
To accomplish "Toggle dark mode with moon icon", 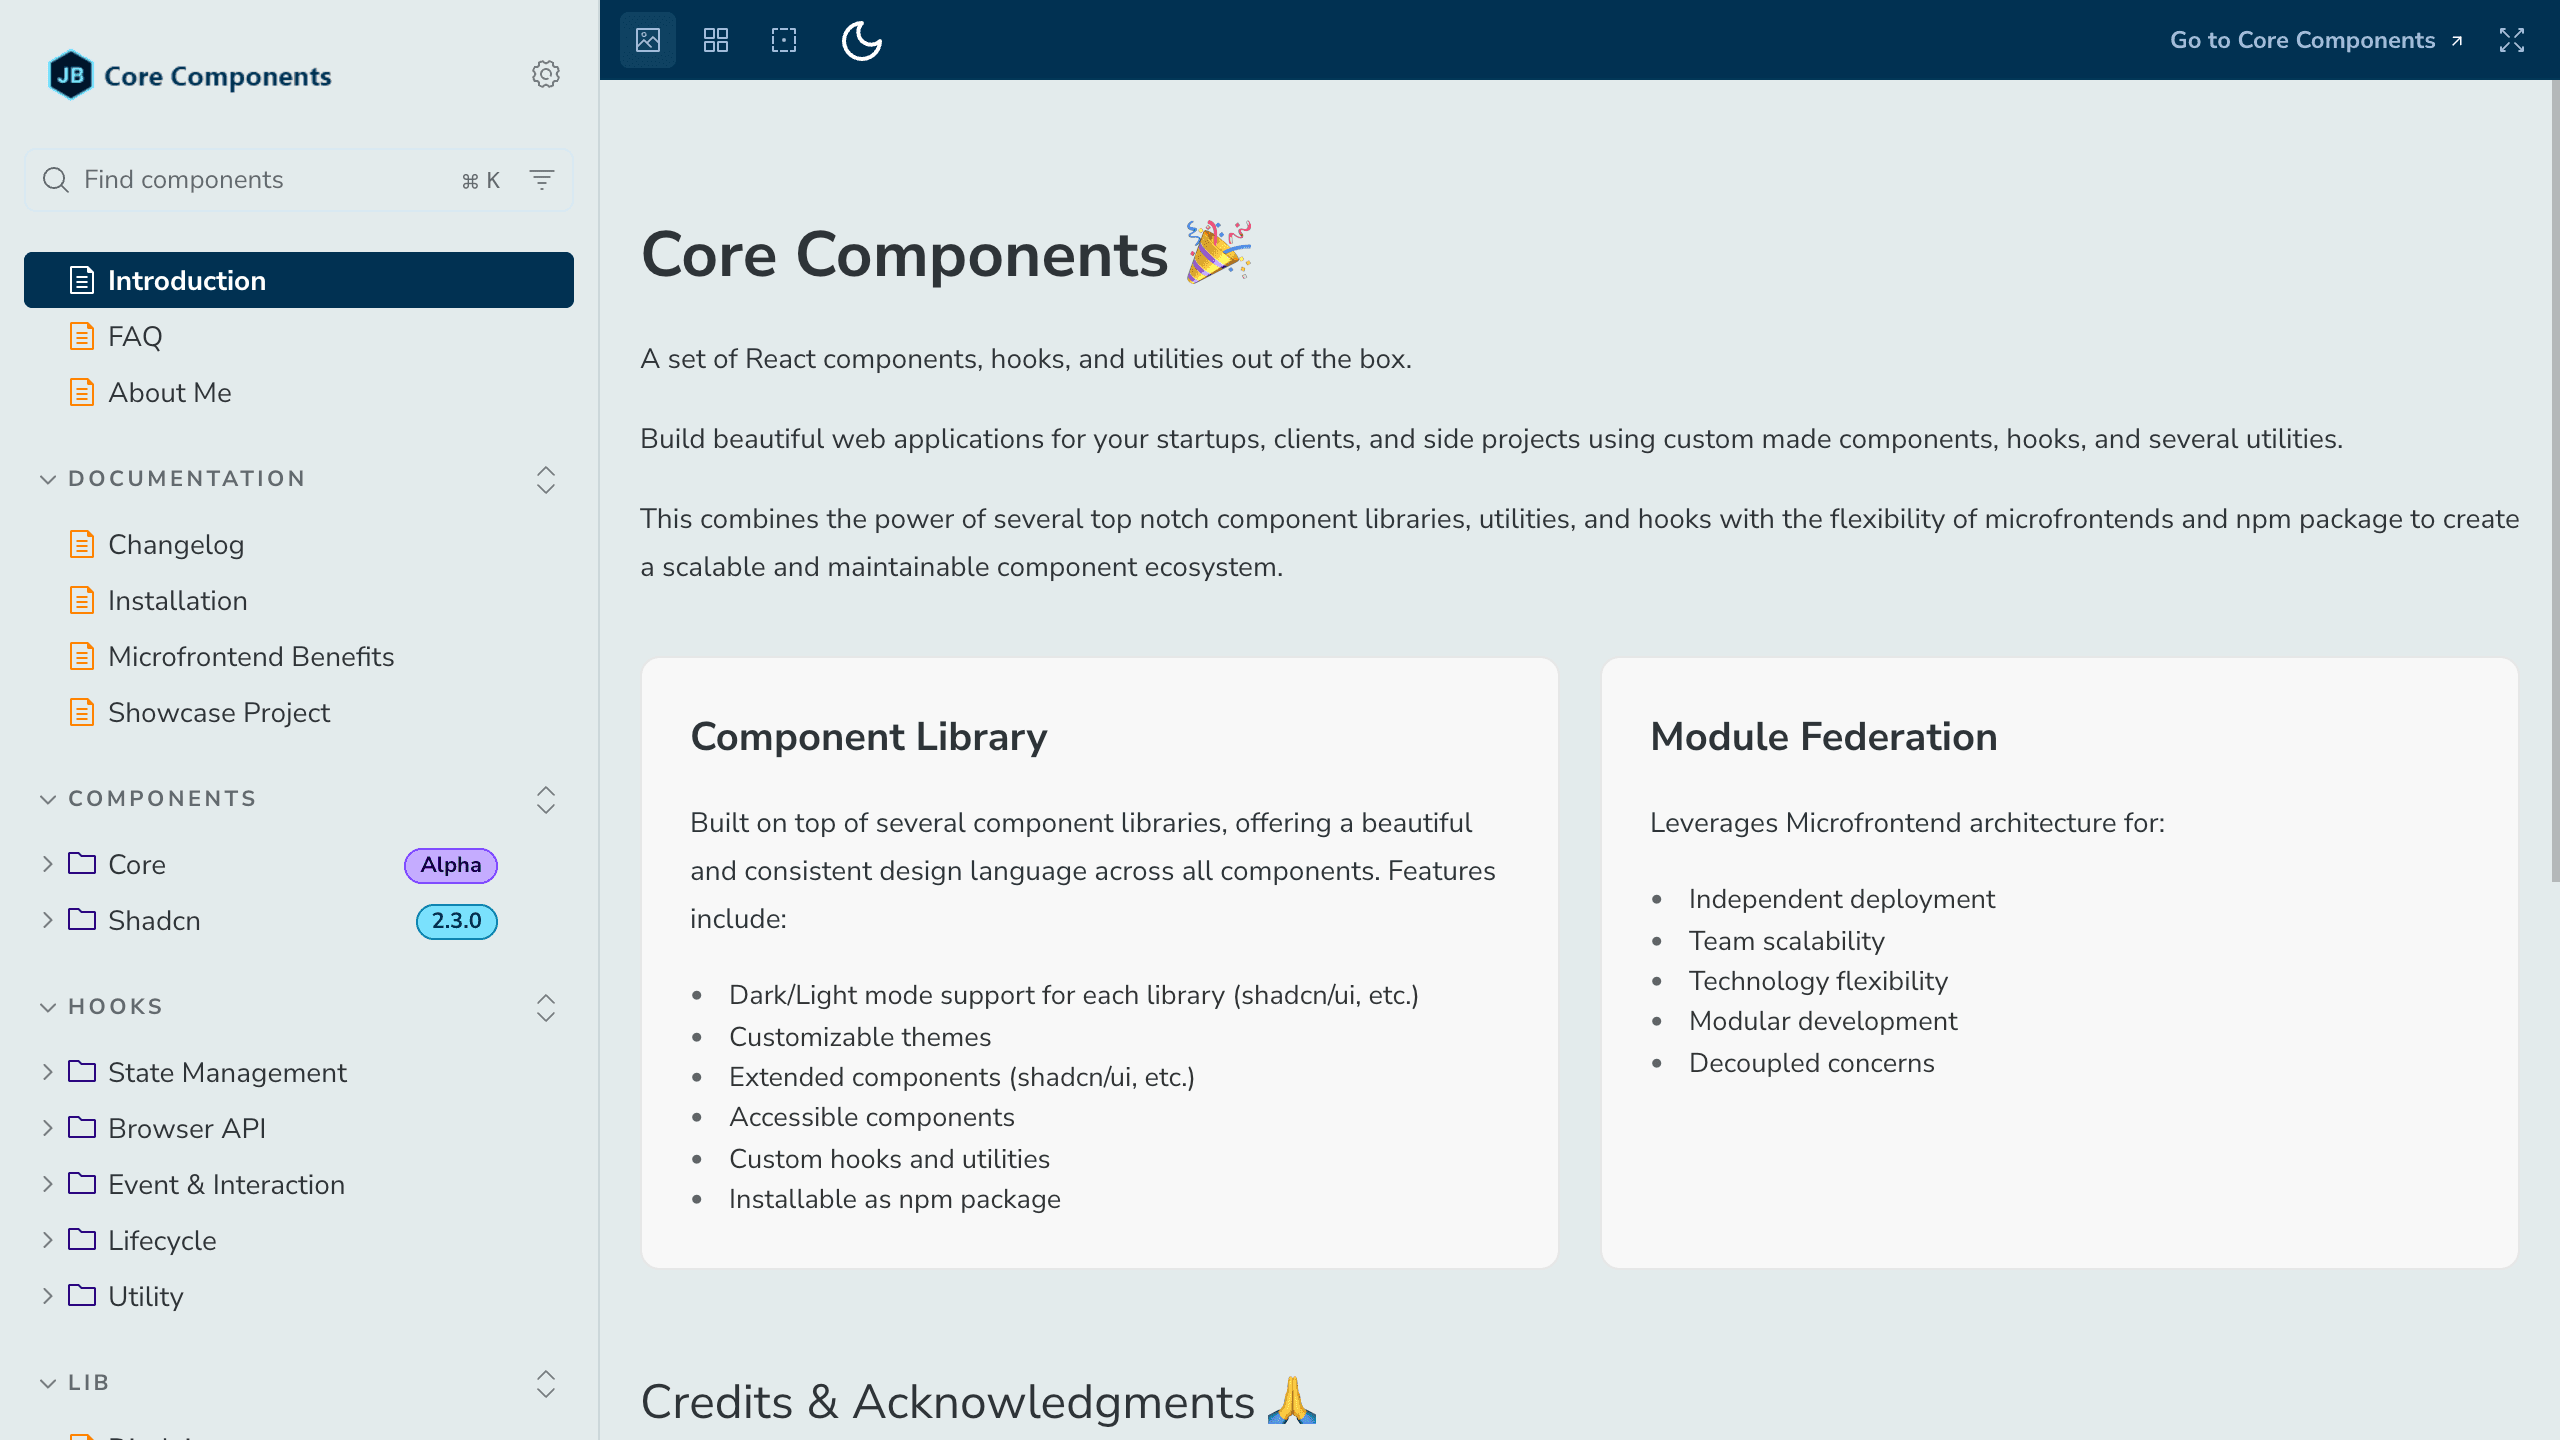I will coord(861,41).
